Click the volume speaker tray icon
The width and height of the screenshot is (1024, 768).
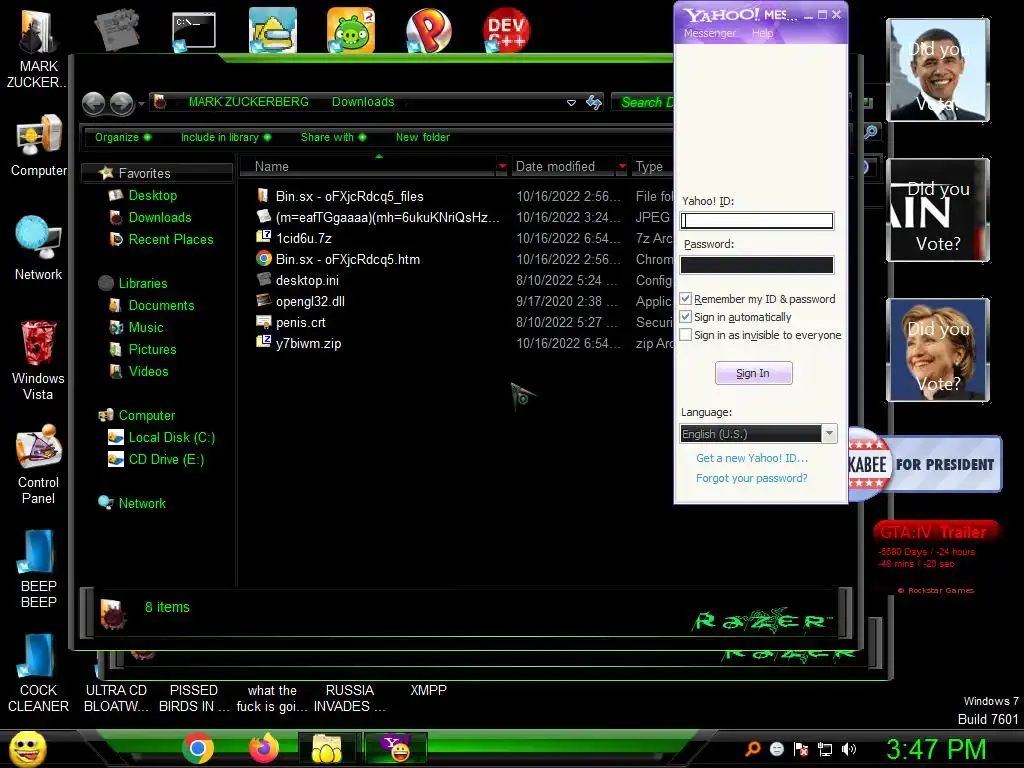click(849, 749)
